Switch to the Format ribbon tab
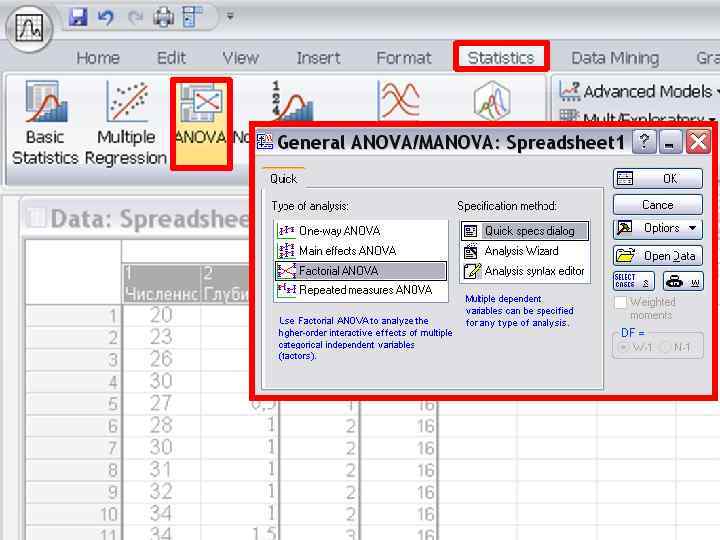 point(404,58)
